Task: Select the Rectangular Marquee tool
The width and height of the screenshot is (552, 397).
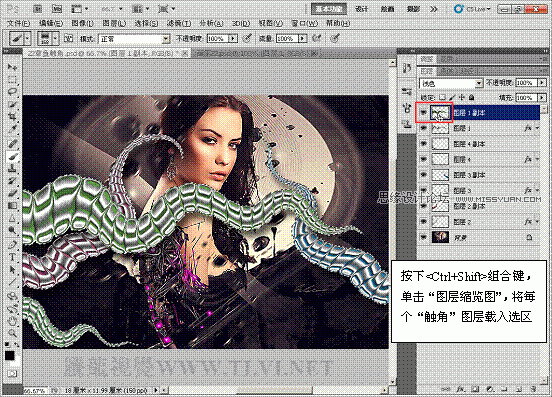Action: click(12, 80)
